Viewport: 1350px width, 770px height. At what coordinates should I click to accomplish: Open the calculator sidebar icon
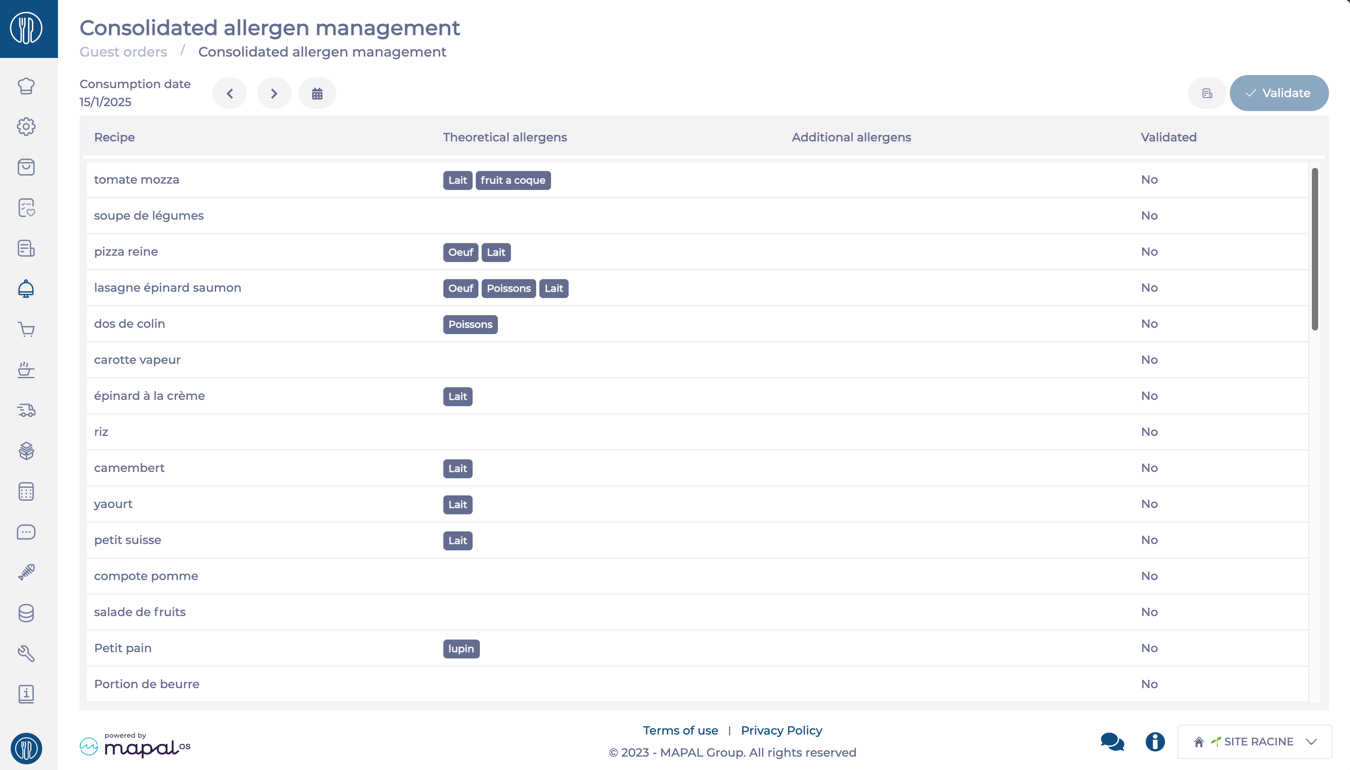(27, 491)
